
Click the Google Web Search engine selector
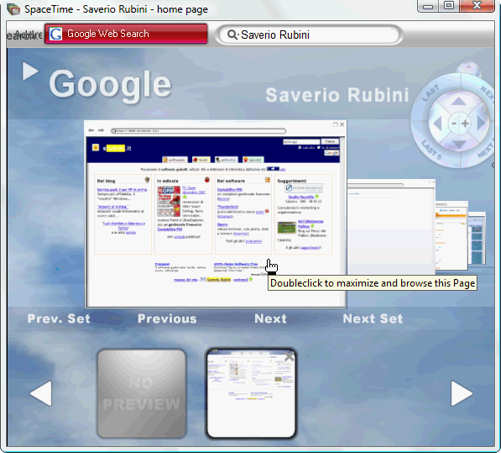pyautogui.click(x=126, y=34)
